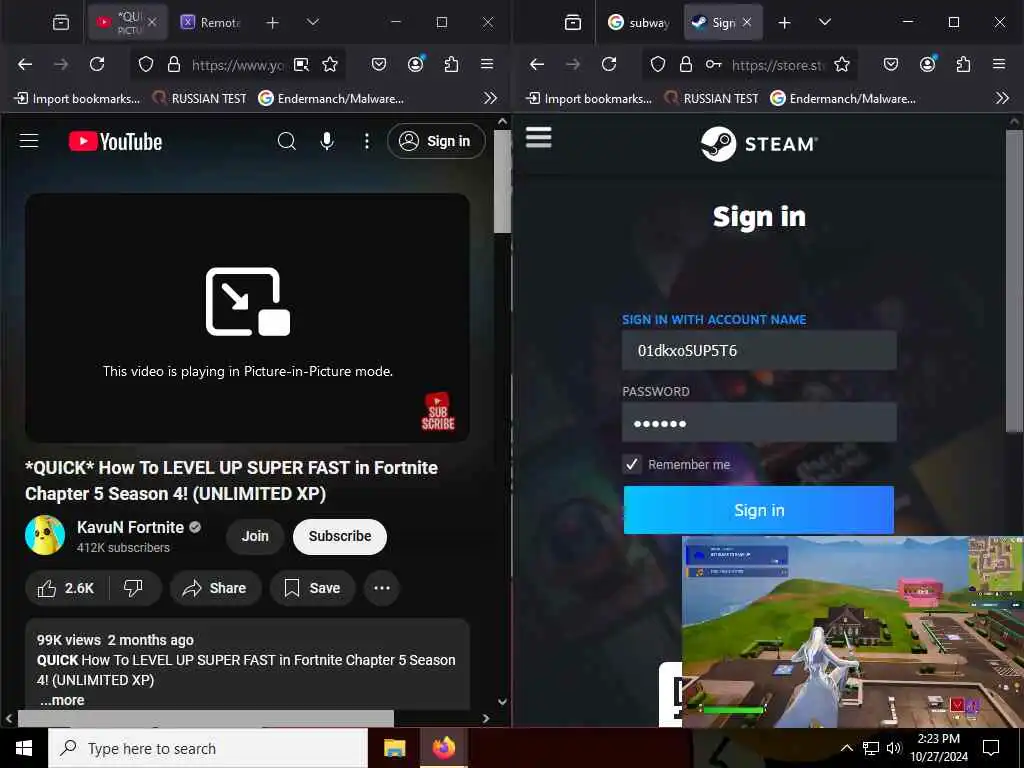Click the YouTube URL address field
This screenshot has height=768, width=1024.
click(x=238, y=65)
